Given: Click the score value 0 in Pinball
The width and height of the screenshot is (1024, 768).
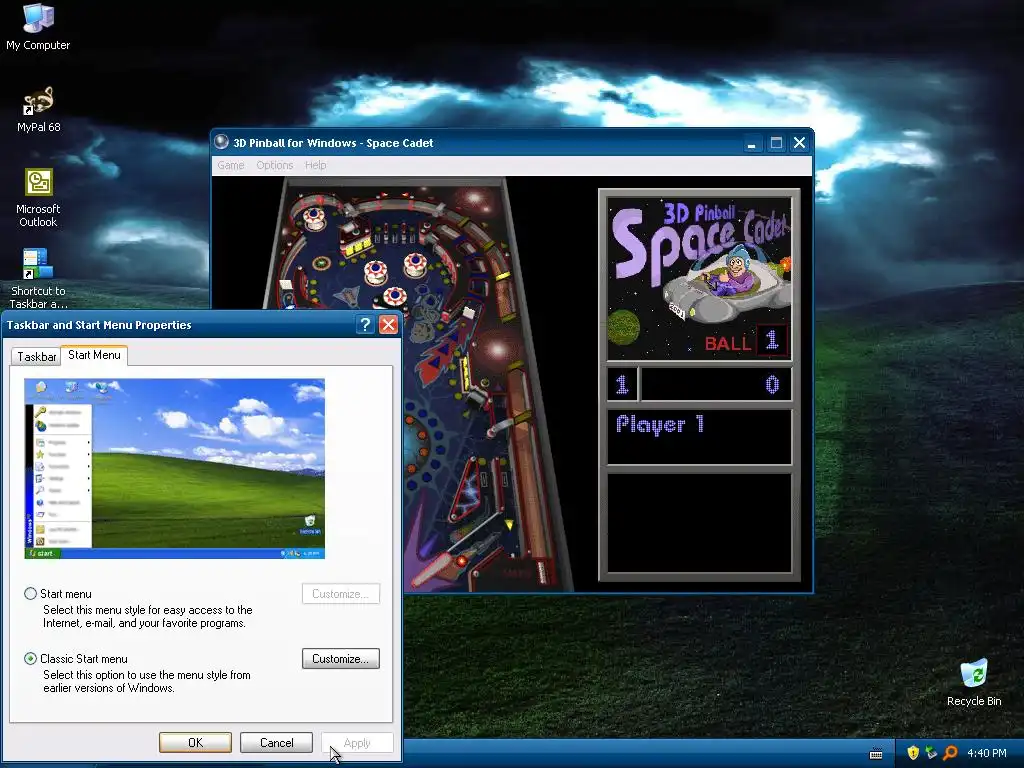Looking at the screenshot, I should point(772,384).
